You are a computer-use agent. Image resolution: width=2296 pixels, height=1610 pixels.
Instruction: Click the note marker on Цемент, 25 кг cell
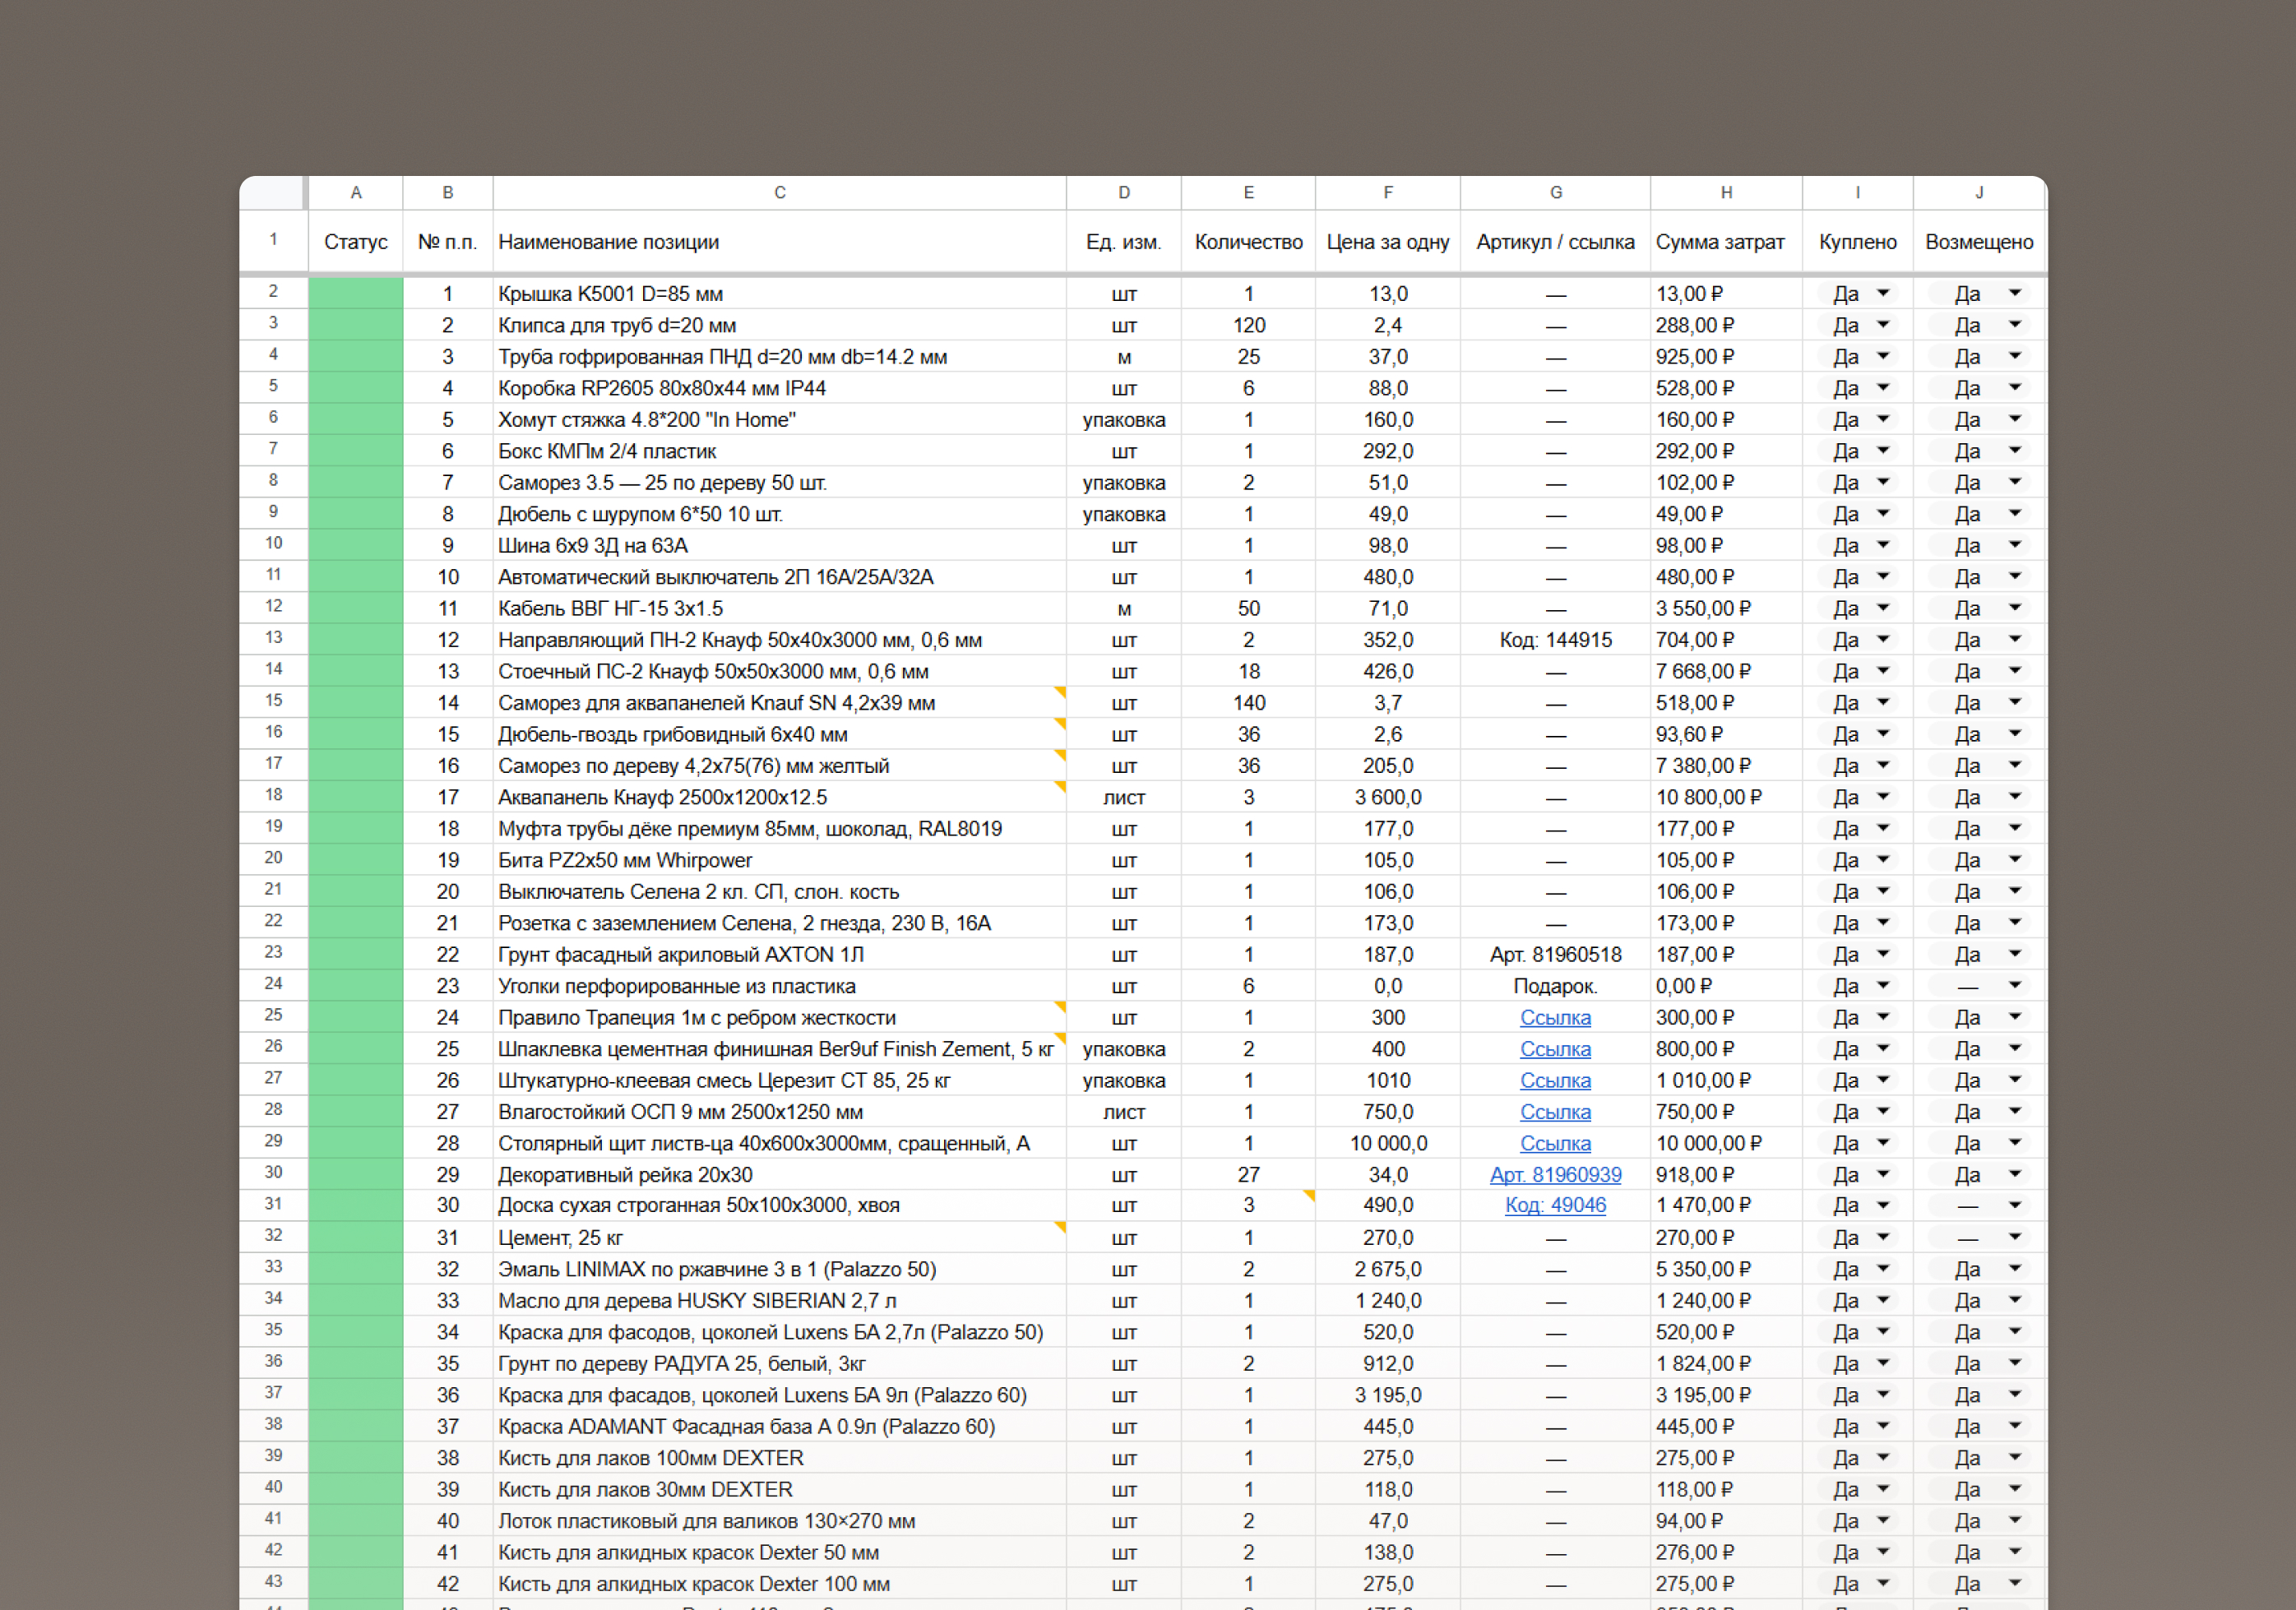pyautogui.click(x=1060, y=1226)
